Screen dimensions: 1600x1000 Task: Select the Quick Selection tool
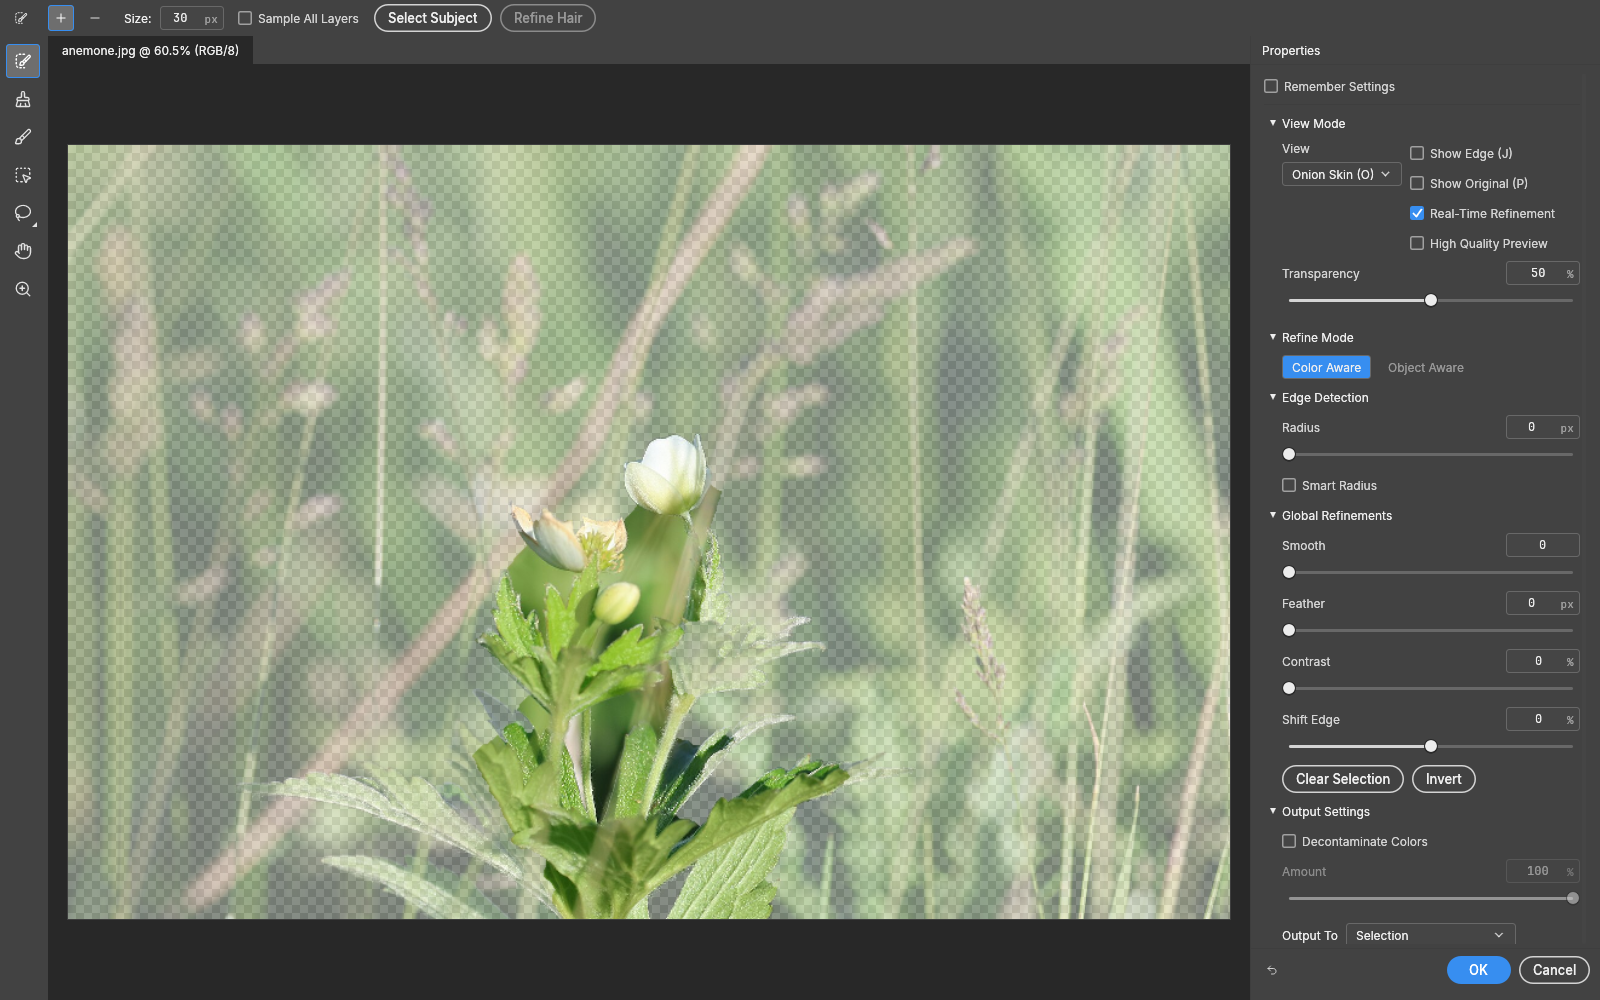point(23,61)
